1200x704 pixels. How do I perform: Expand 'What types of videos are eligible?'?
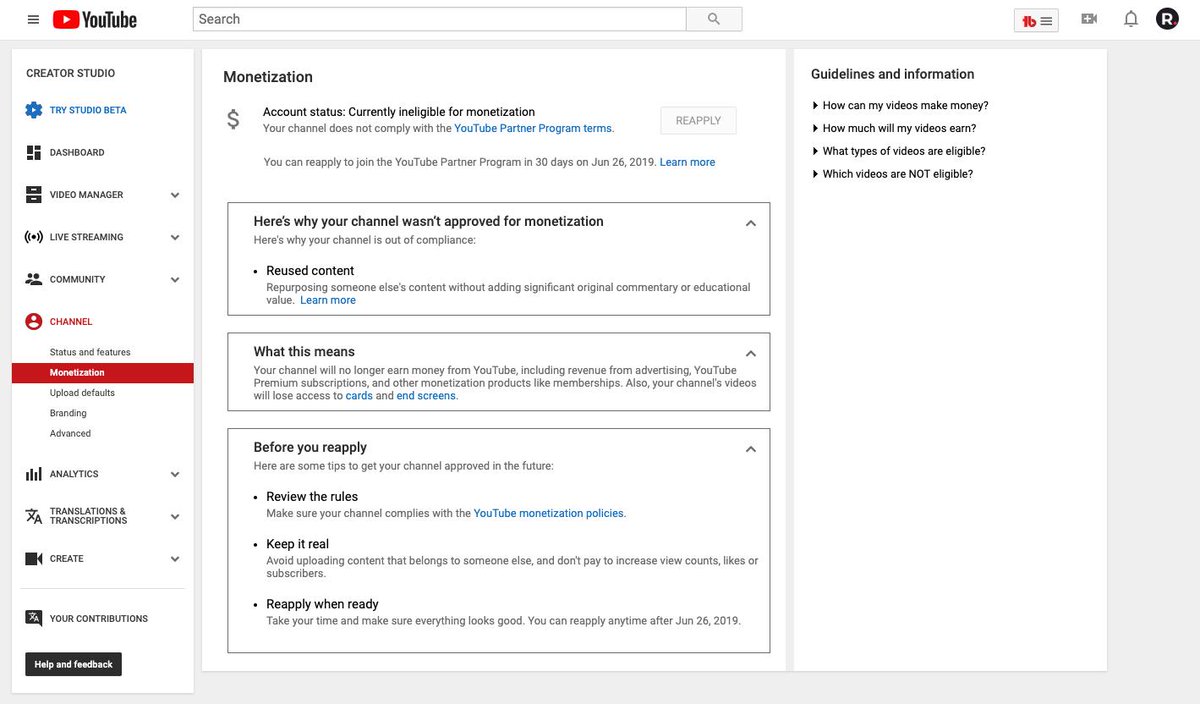pos(898,151)
